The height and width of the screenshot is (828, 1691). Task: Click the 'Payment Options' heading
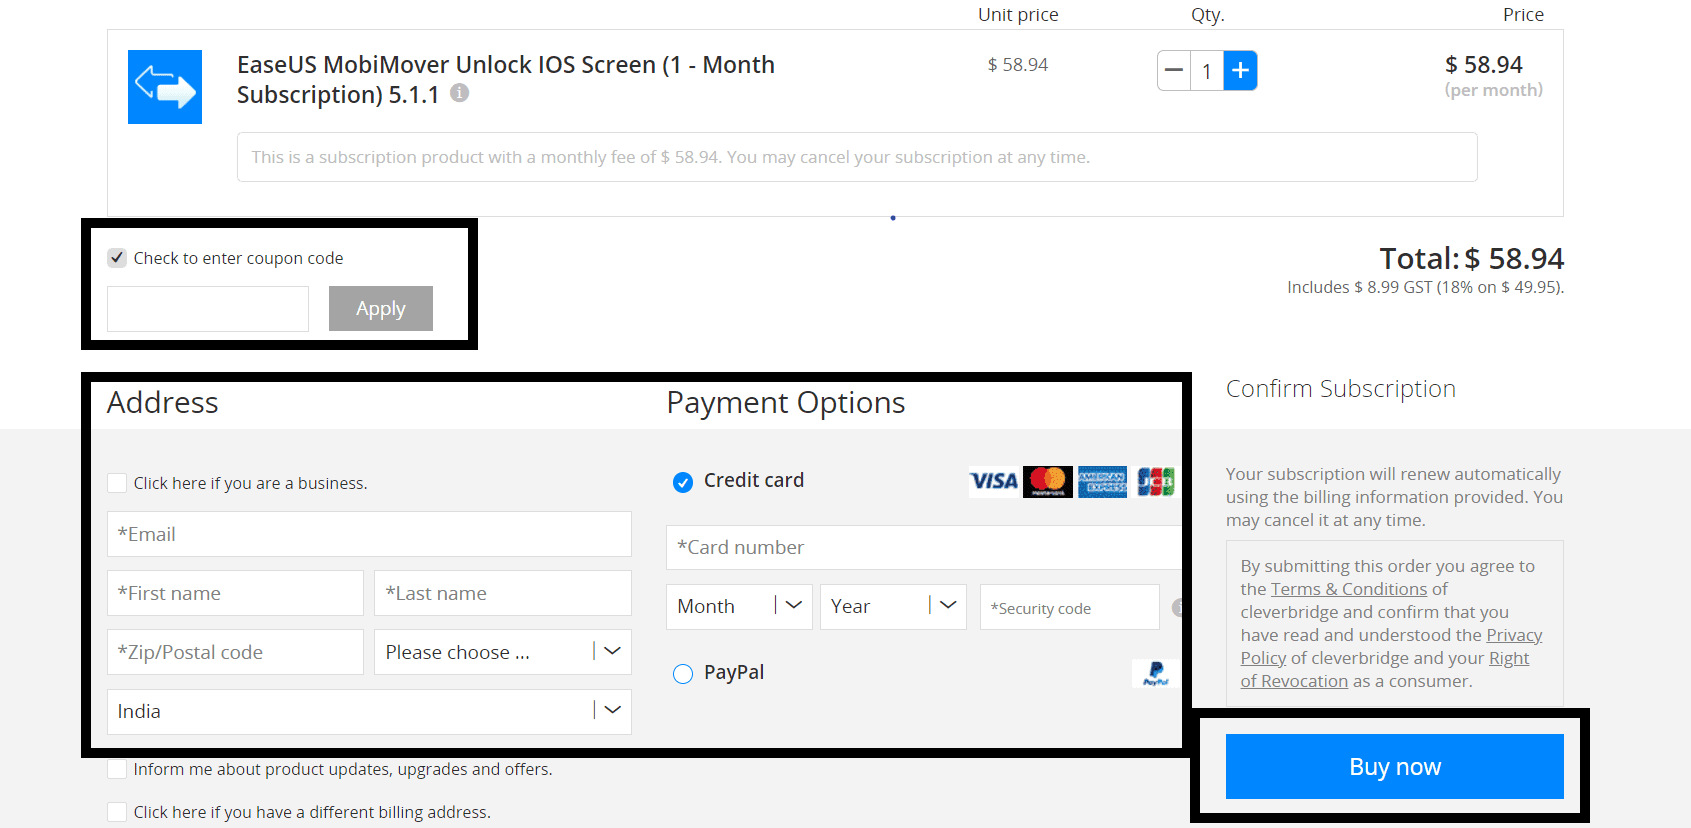click(786, 402)
